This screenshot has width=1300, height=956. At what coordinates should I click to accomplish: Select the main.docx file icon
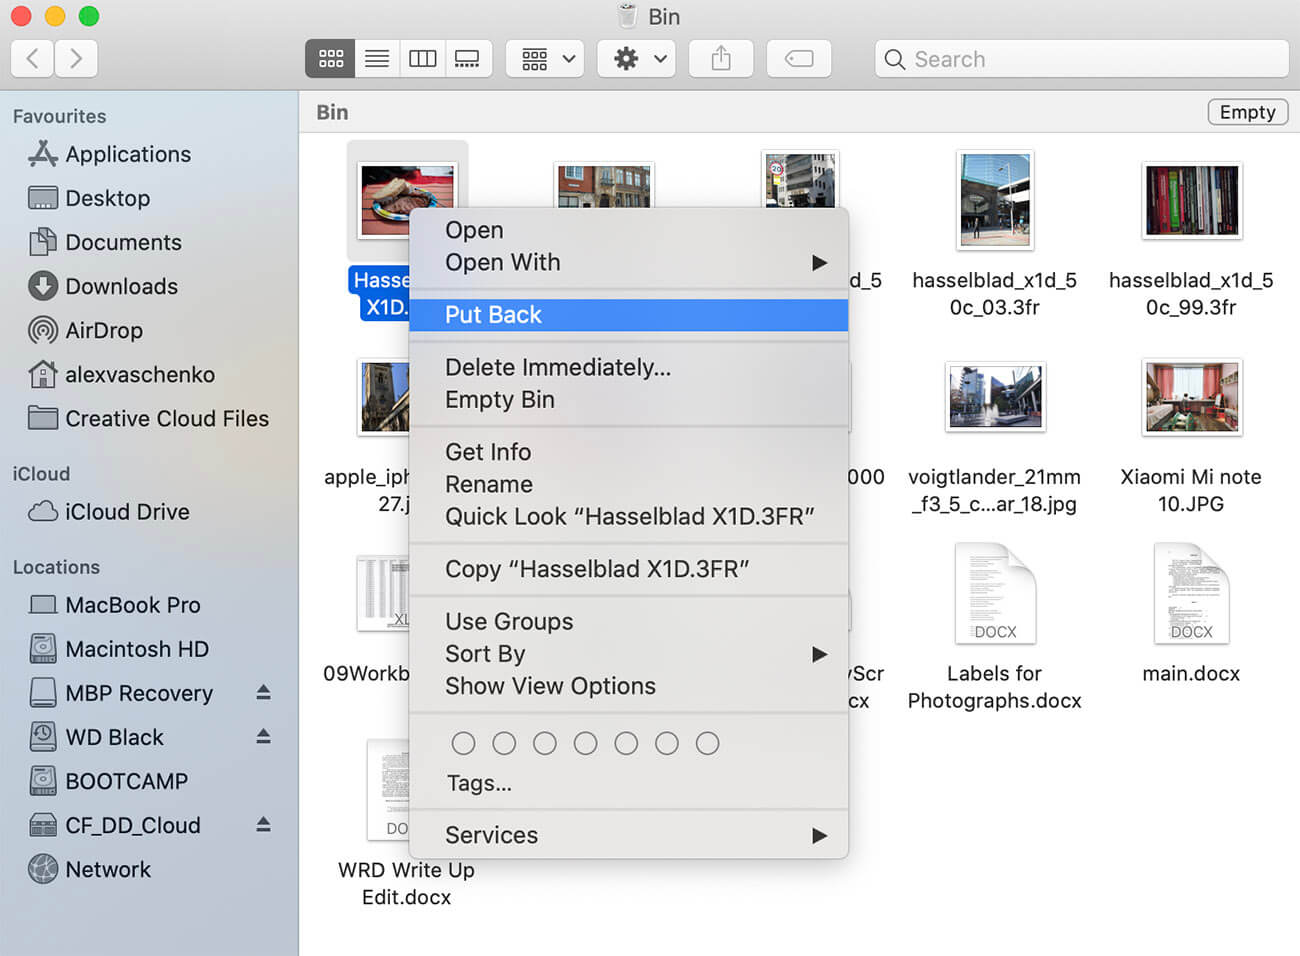(x=1192, y=593)
